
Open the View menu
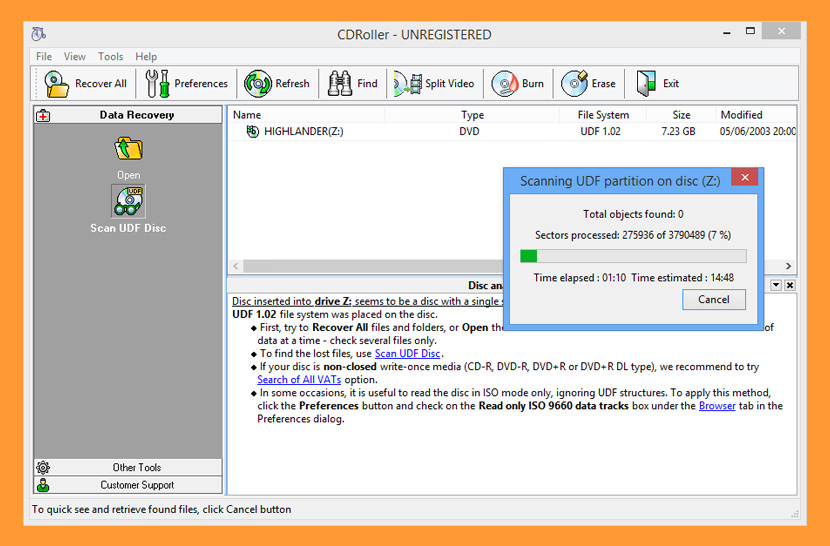(x=75, y=56)
